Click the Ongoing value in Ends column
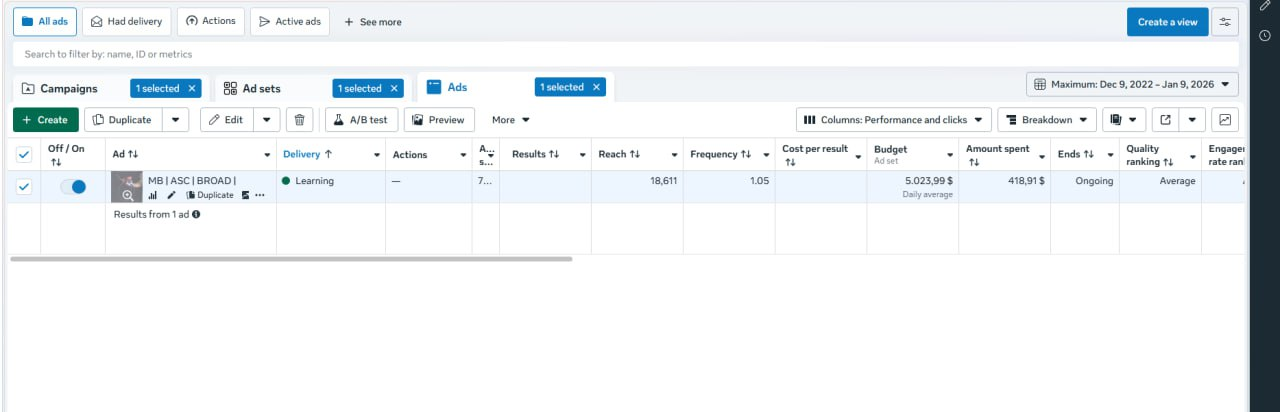 tap(1094, 181)
